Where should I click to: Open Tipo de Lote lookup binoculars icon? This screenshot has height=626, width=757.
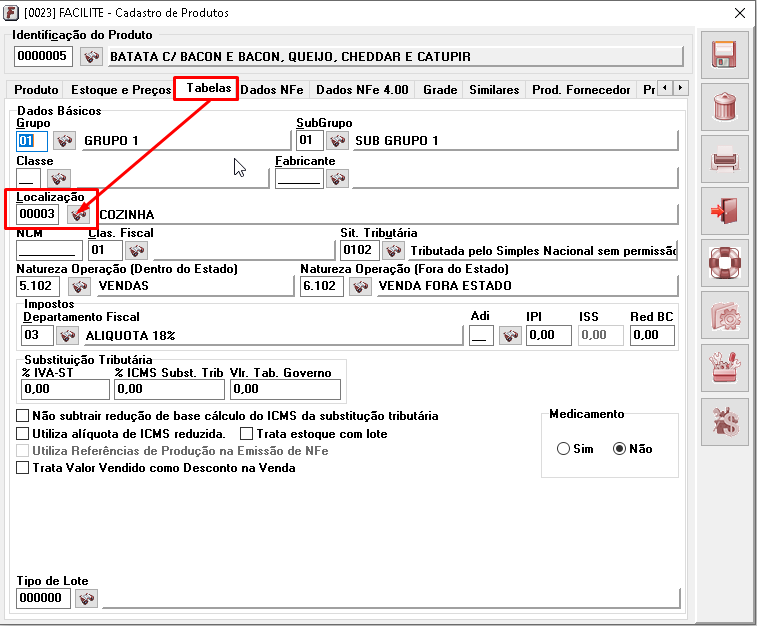[x=87, y=598]
